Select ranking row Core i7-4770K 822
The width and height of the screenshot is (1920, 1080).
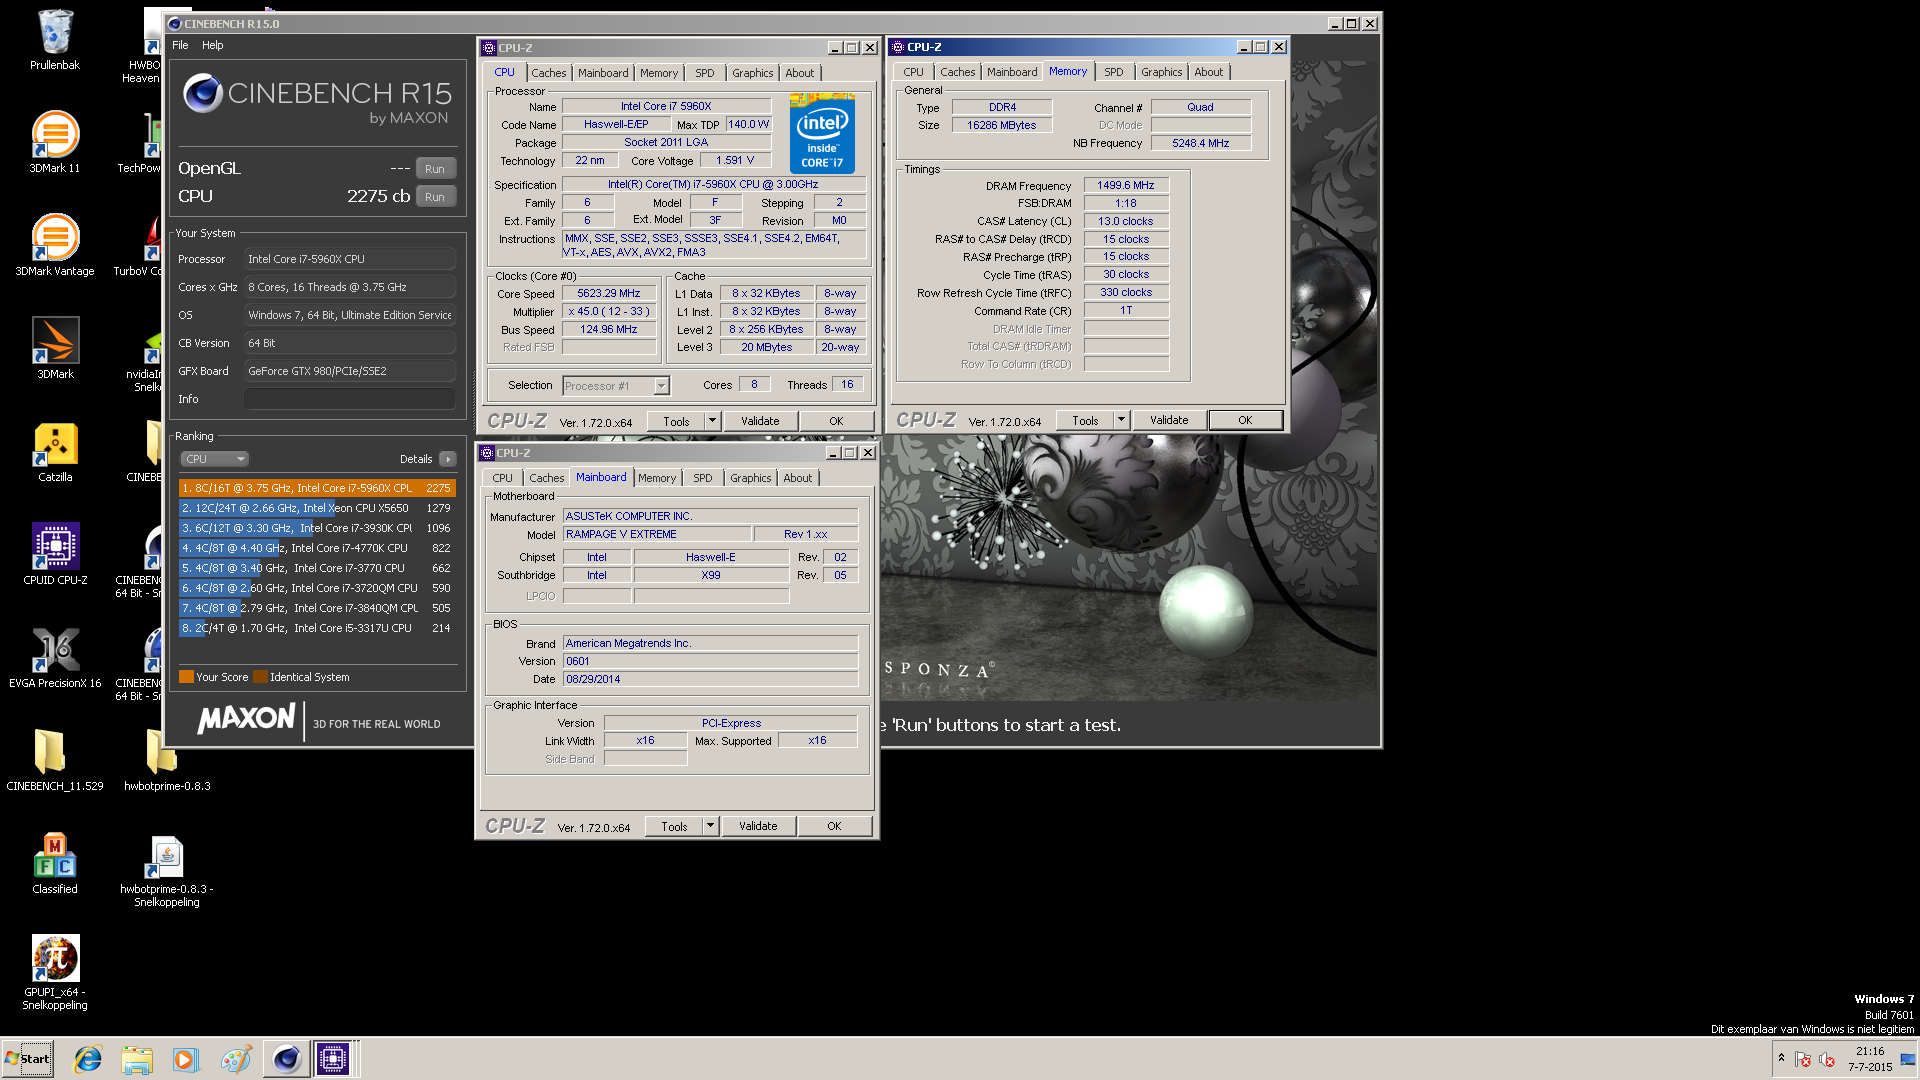(x=317, y=548)
